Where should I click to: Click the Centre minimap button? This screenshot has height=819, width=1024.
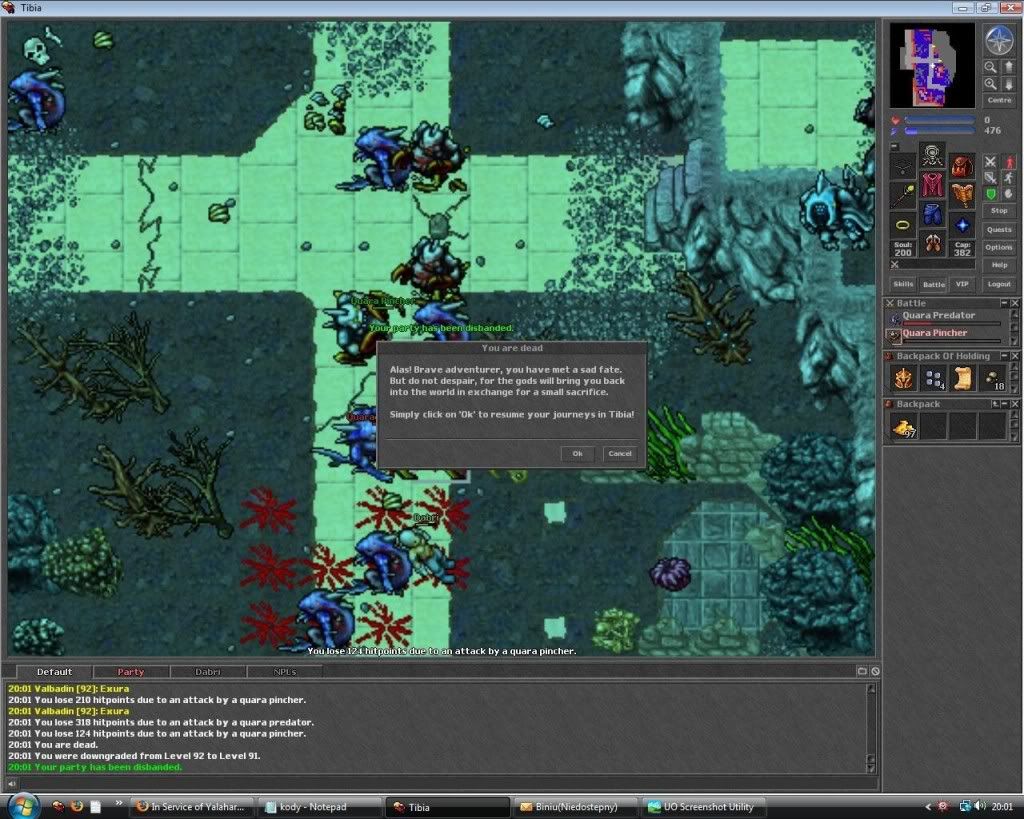pyautogui.click(x=999, y=100)
